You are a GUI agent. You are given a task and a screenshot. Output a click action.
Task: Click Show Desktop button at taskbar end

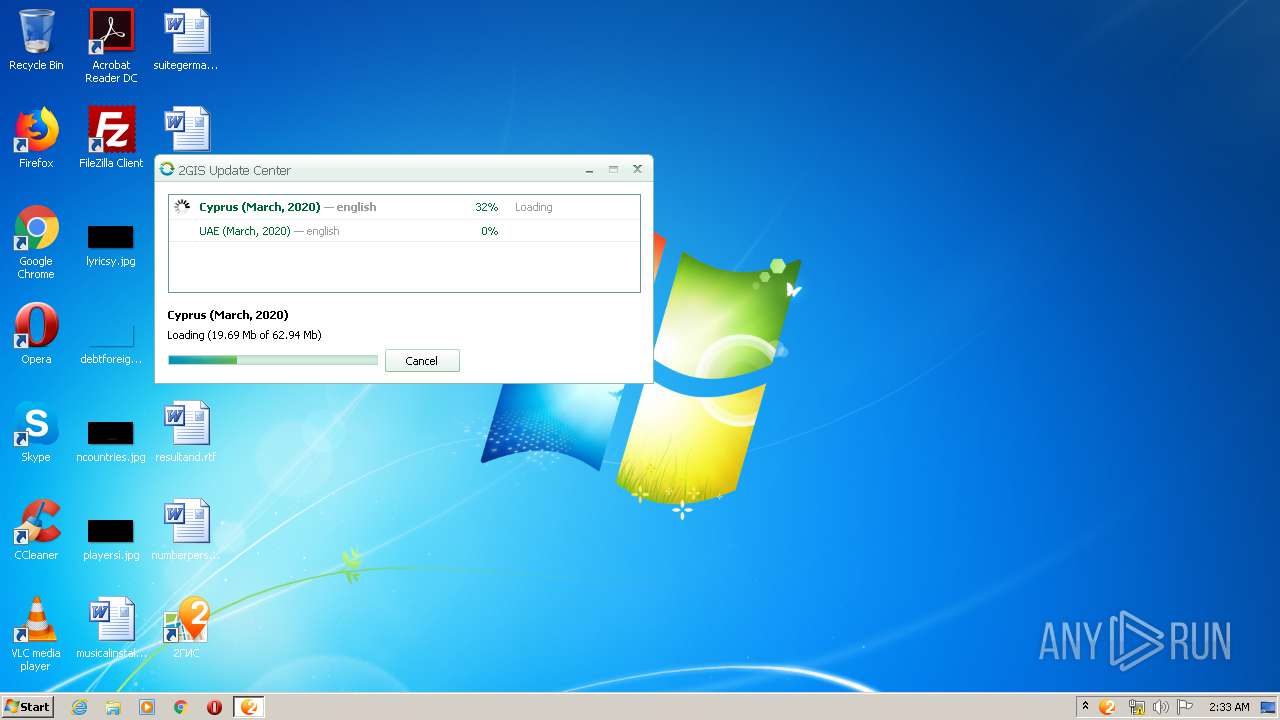[x=1269, y=707]
